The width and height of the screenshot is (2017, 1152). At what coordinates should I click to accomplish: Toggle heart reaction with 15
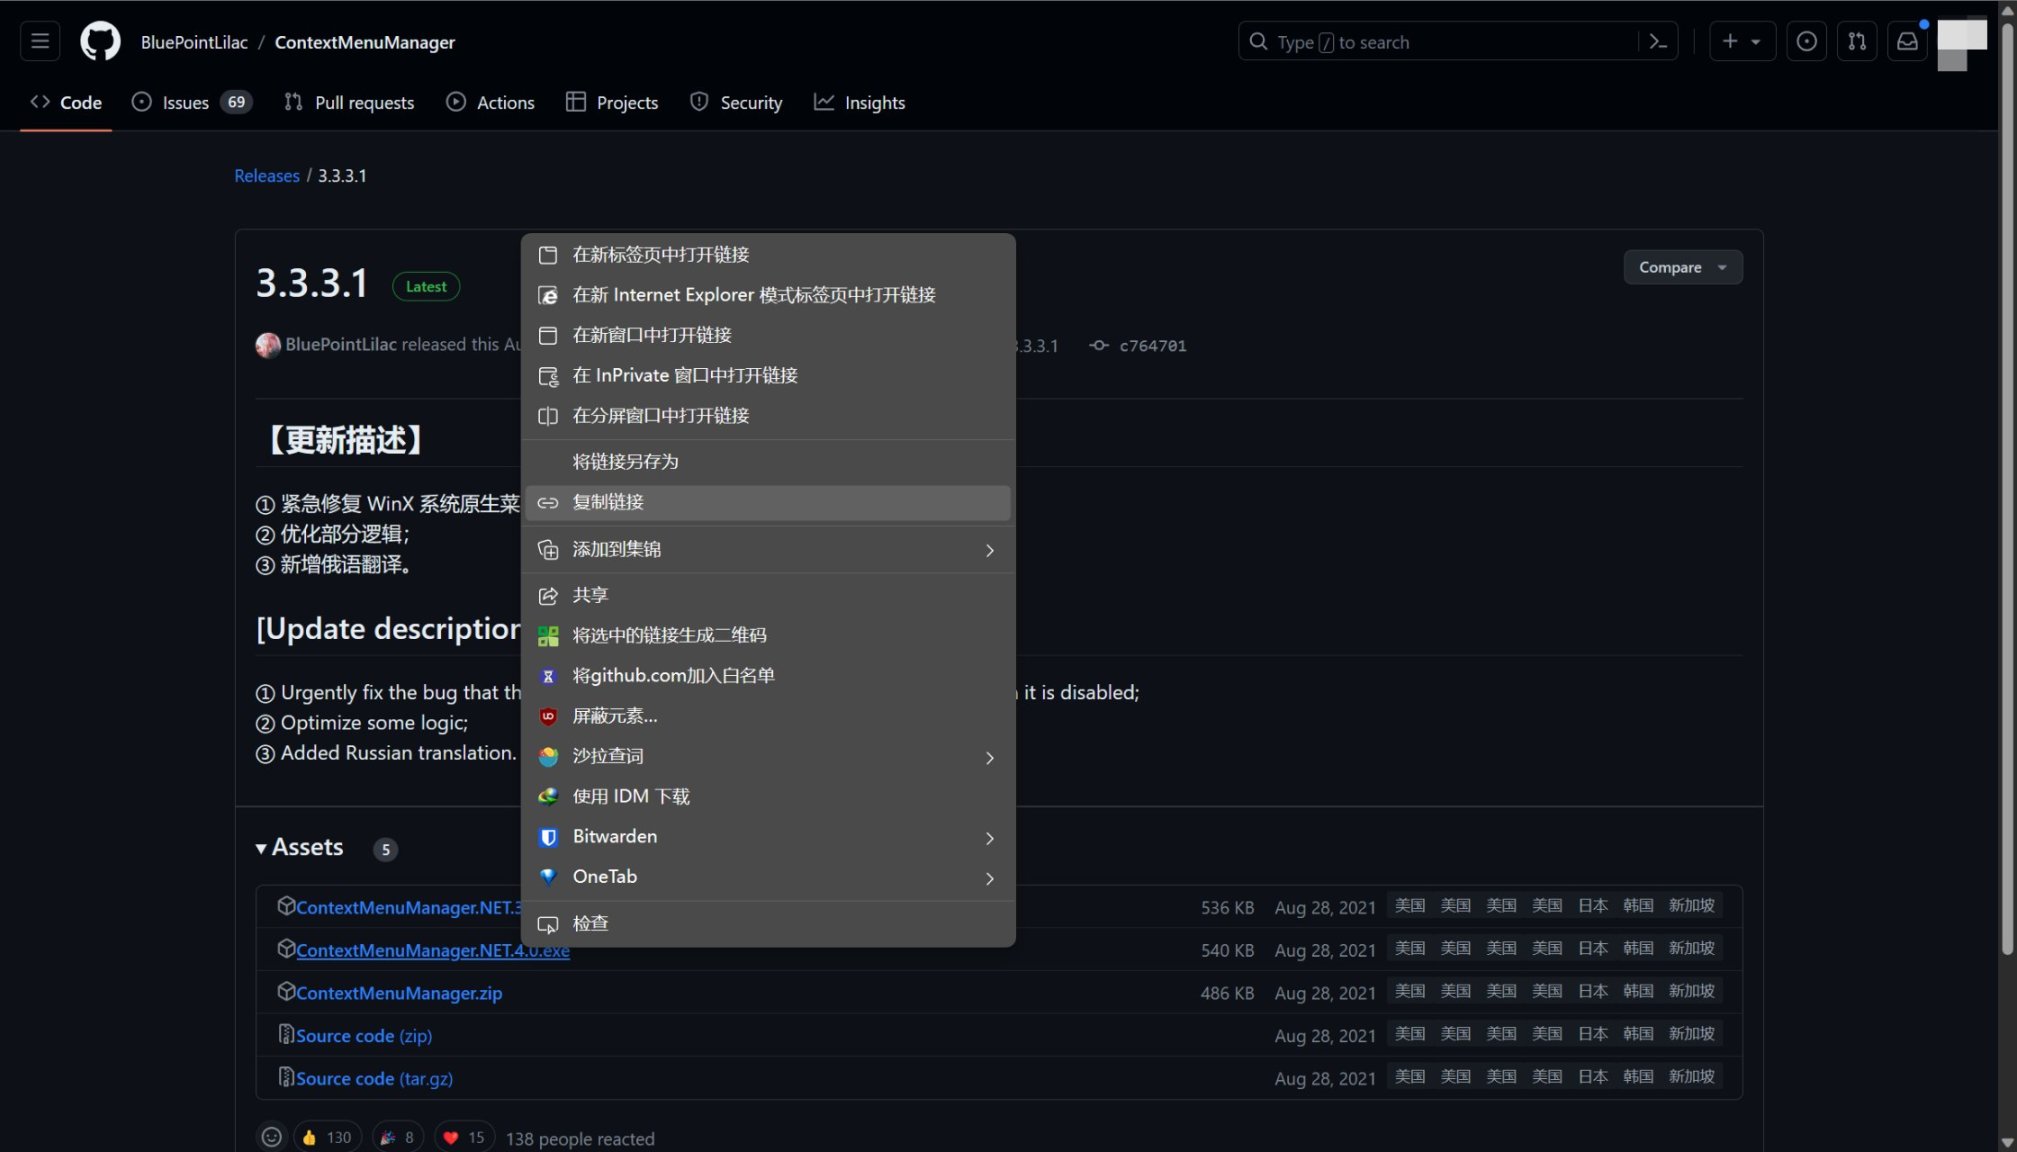[464, 1137]
